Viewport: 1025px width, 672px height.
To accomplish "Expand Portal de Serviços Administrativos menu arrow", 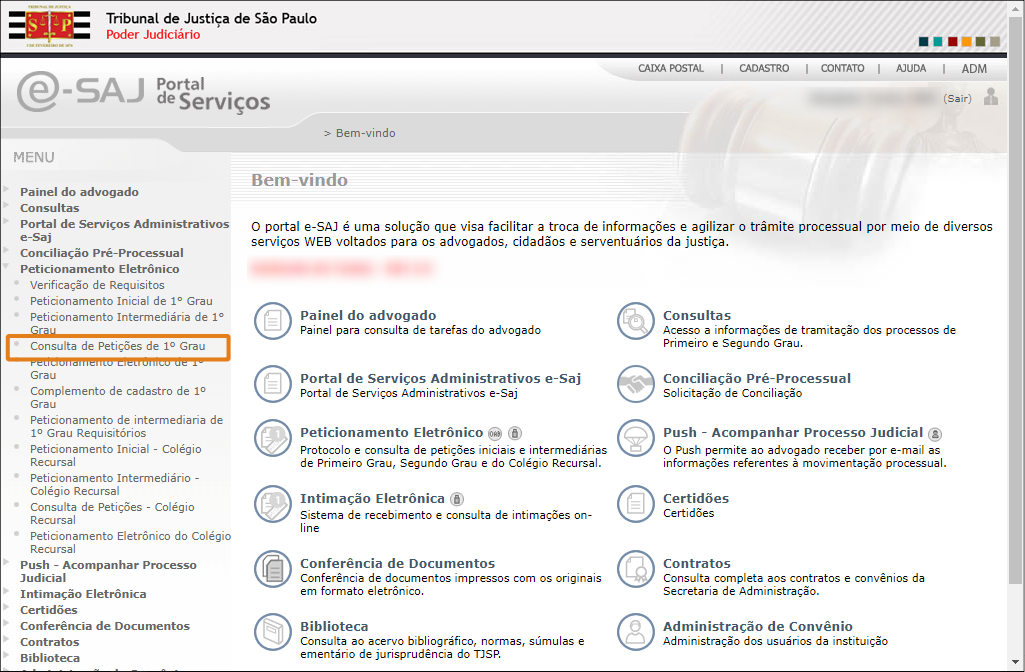I will click(x=6, y=222).
